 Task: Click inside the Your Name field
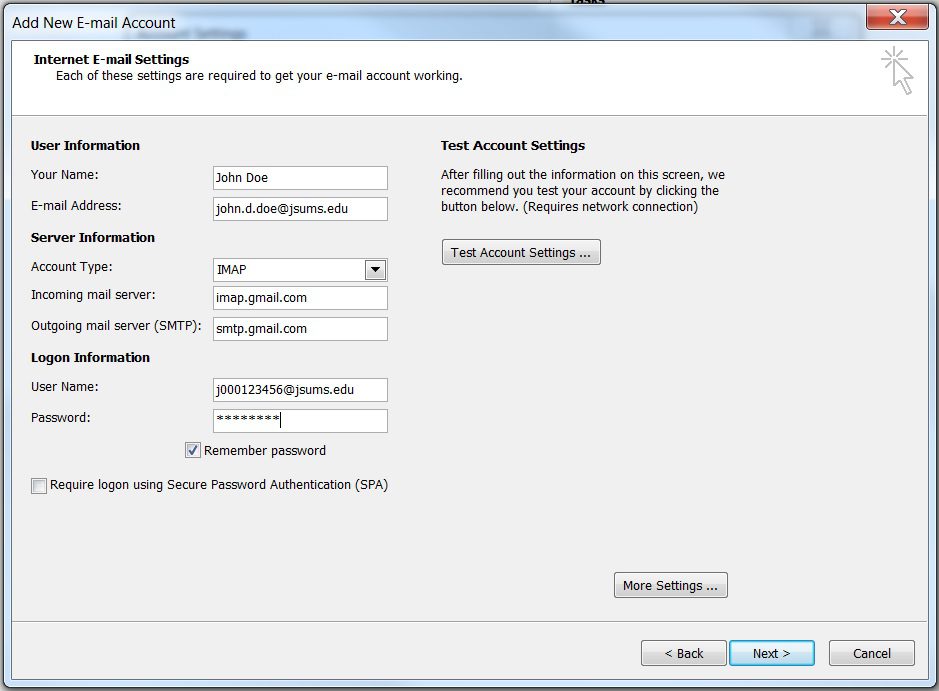pyautogui.click(x=298, y=177)
